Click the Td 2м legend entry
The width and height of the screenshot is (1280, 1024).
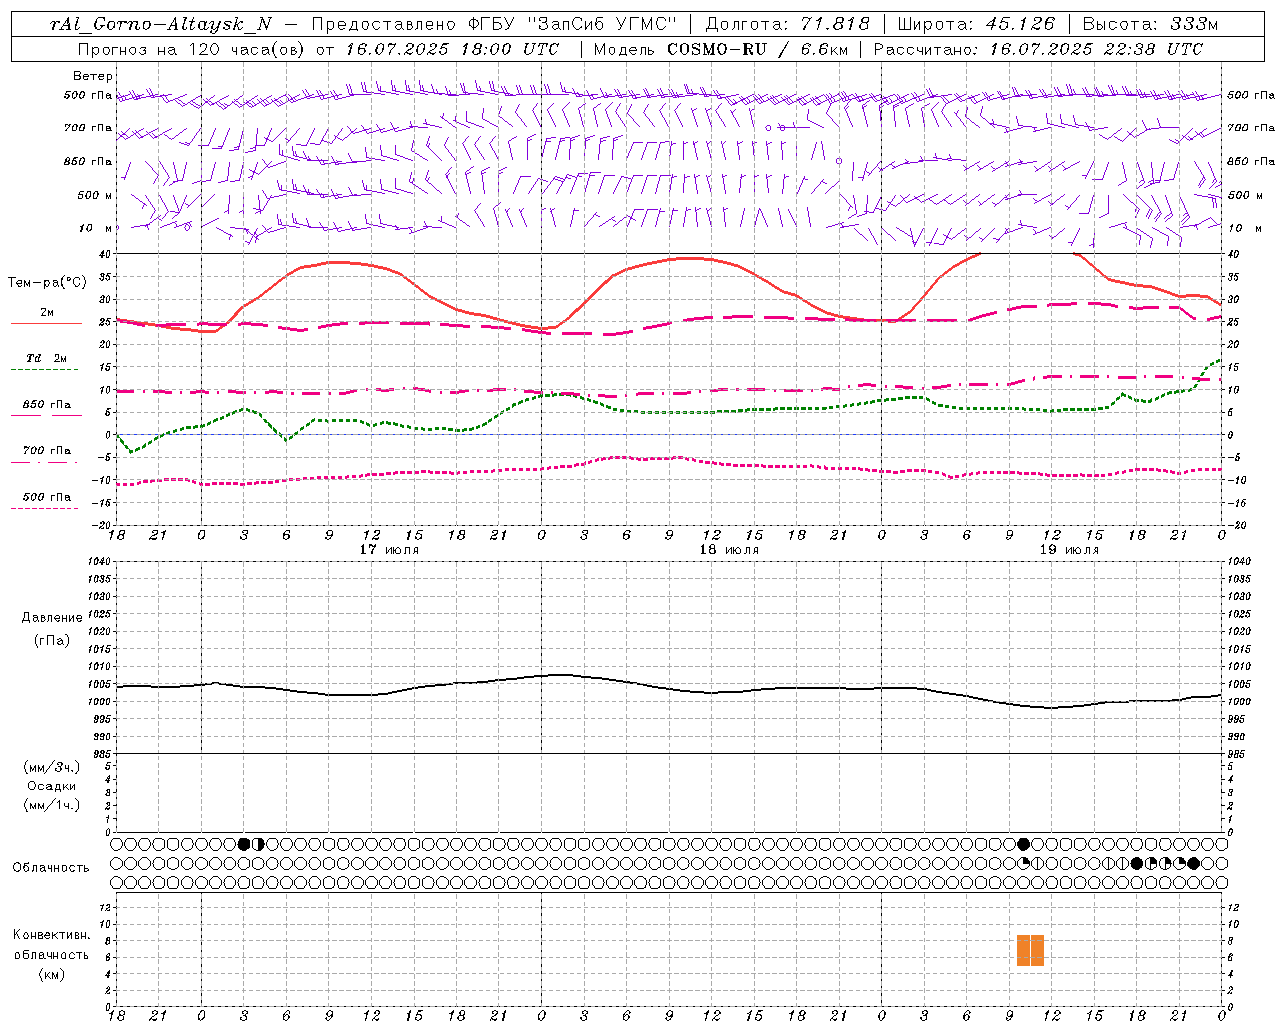pyautogui.click(x=47, y=358)
